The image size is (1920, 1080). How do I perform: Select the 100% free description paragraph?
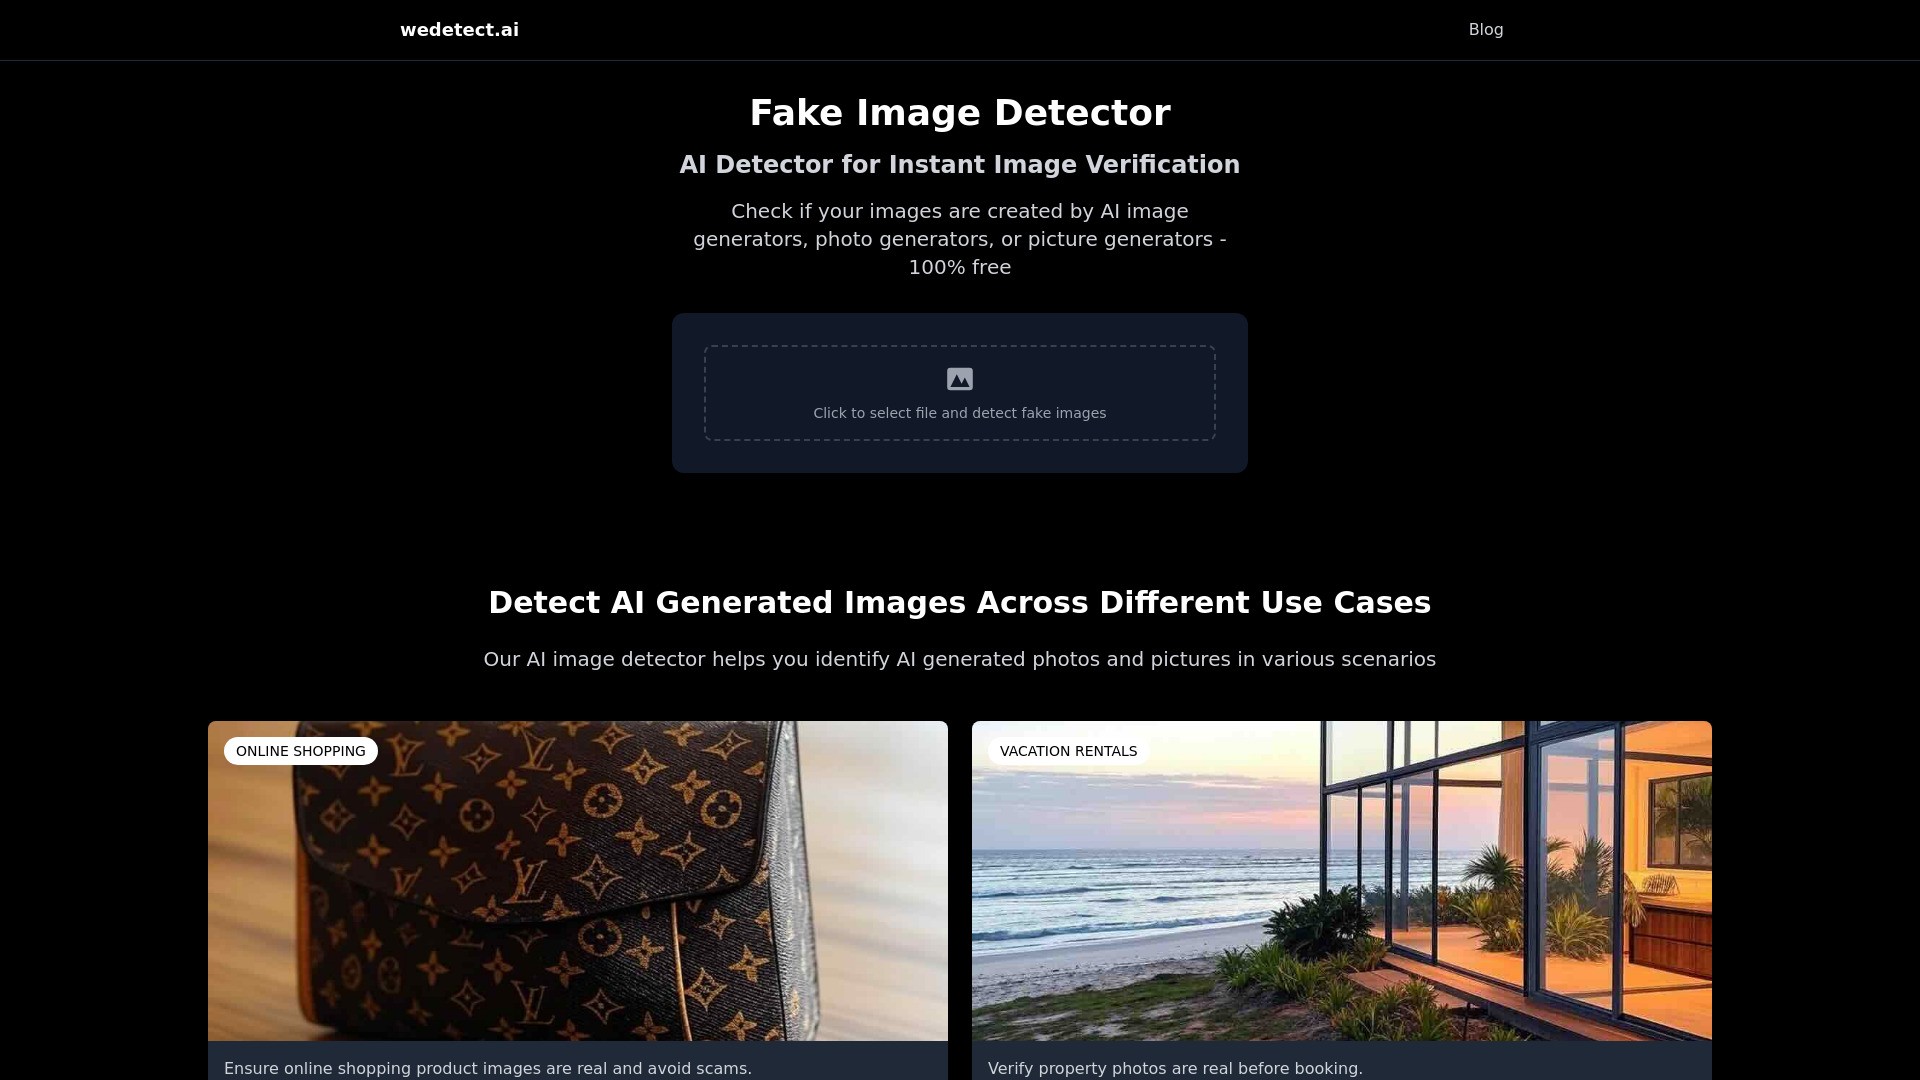pyautogui.click(x=959, y=238)
